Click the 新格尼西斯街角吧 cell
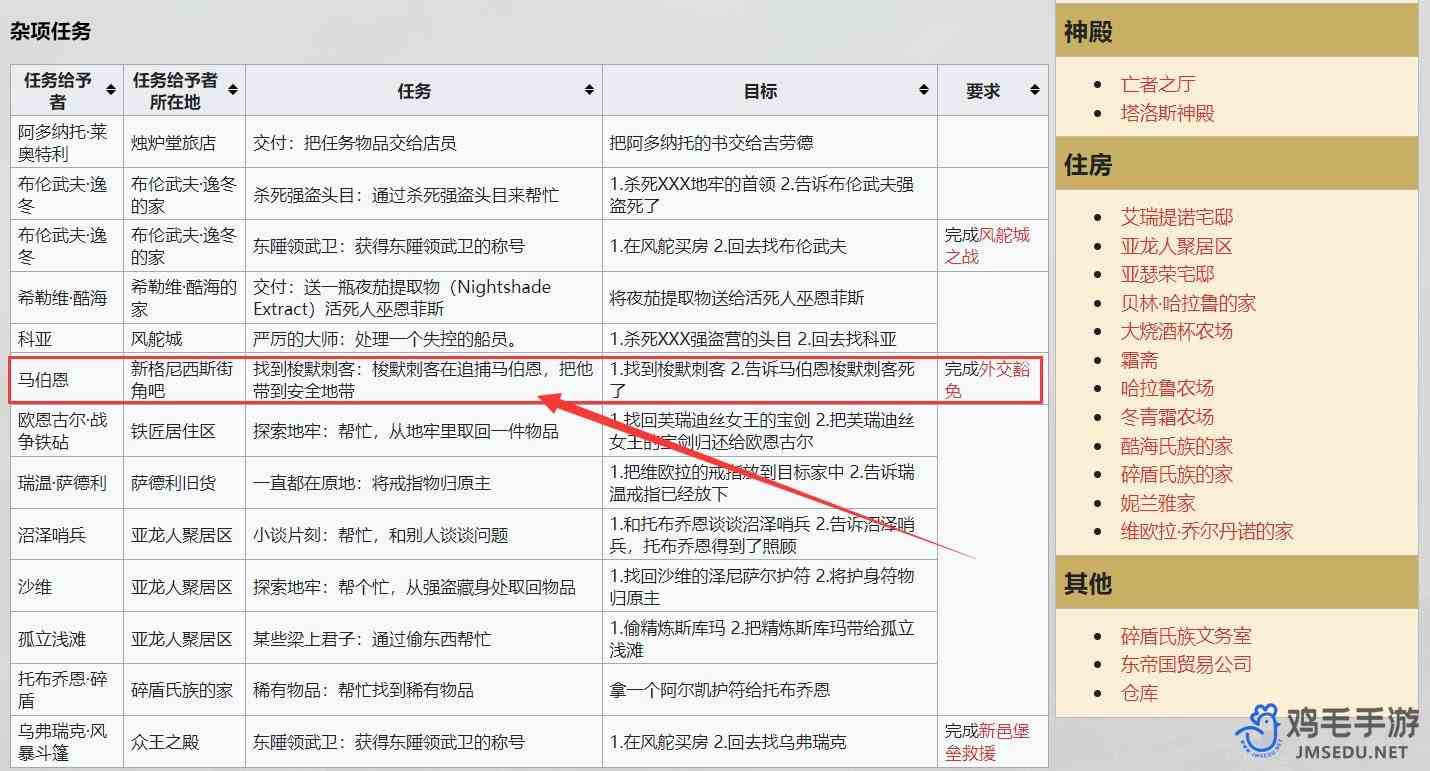Screen dimensions: 1430x771 (x=184, y=380)
